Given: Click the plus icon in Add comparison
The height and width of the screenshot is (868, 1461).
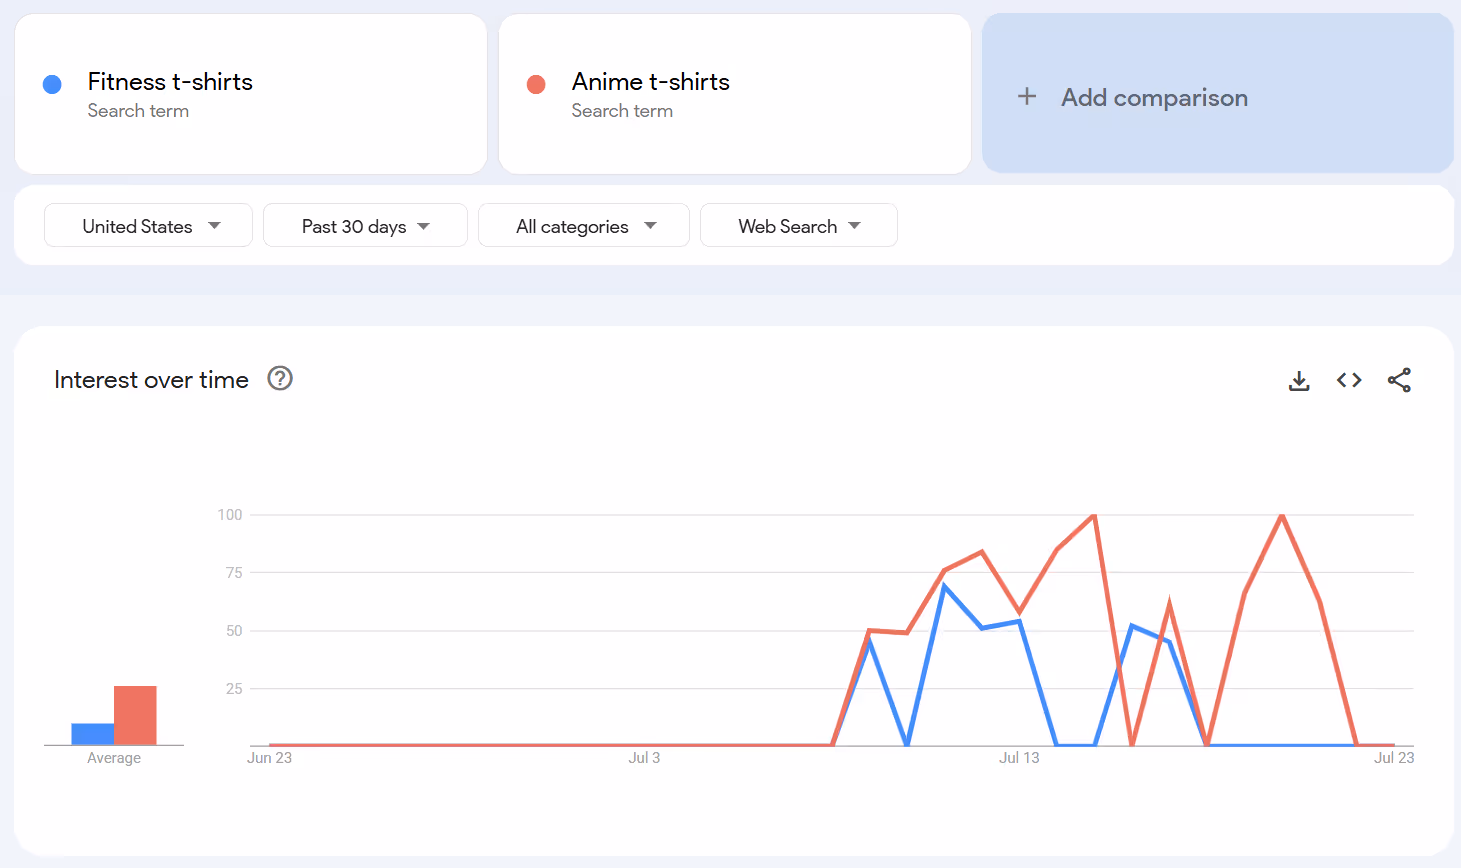Looking at the screenshot, I should coord(1027,97).
